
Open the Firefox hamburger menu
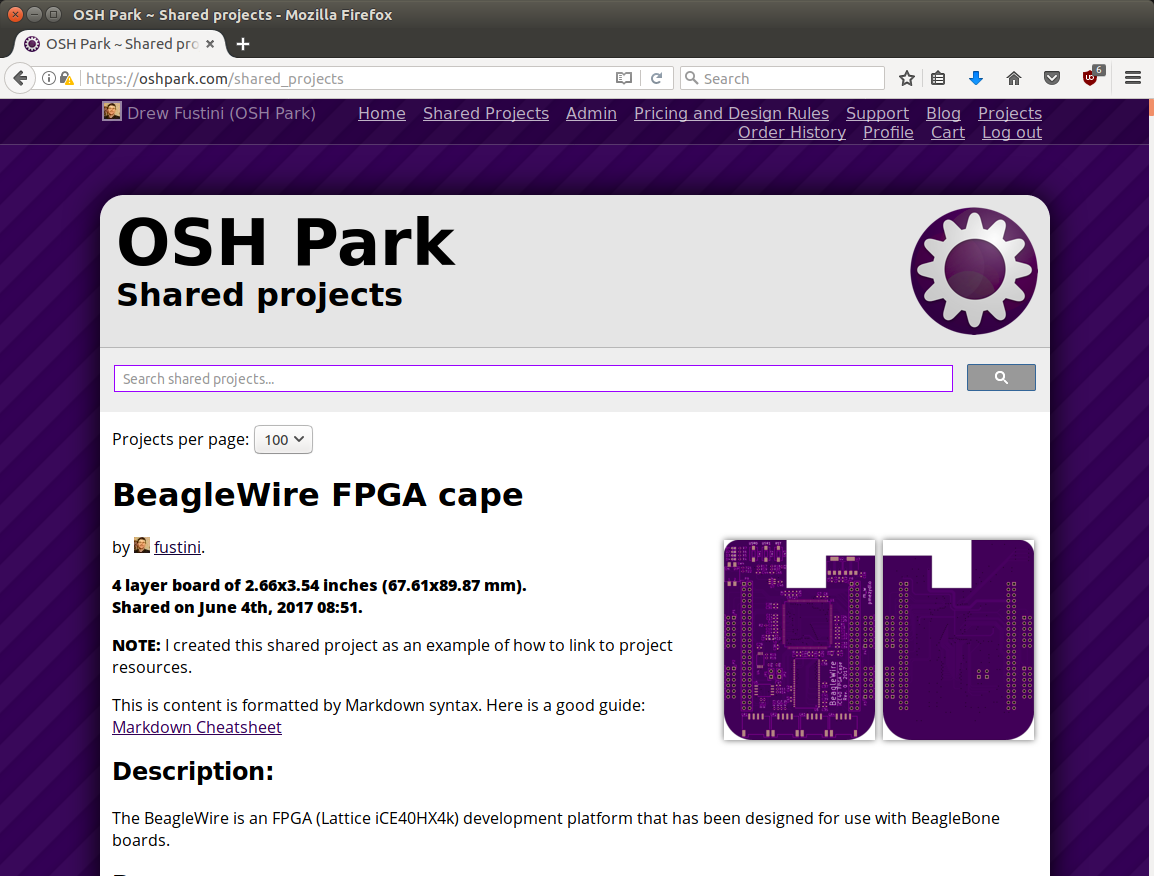(x=1133, y=78)
